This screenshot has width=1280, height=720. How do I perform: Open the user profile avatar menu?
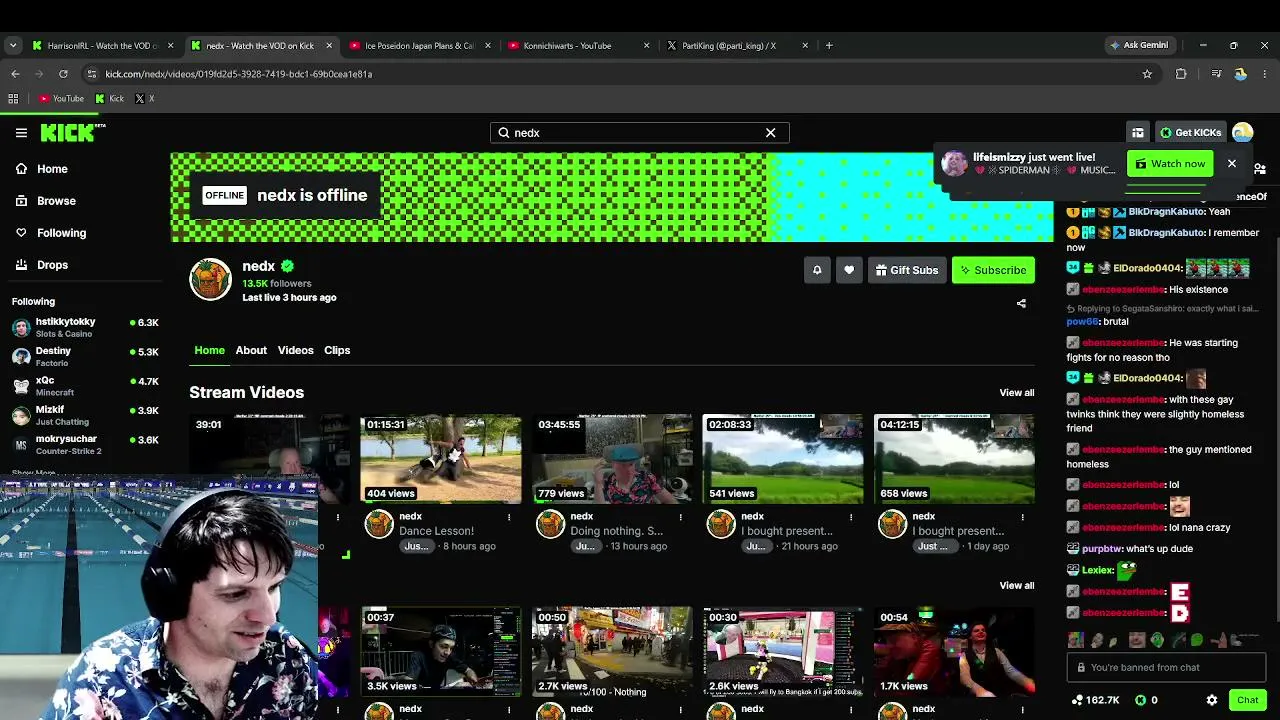pyautogui.click(x=1243, y=132)
